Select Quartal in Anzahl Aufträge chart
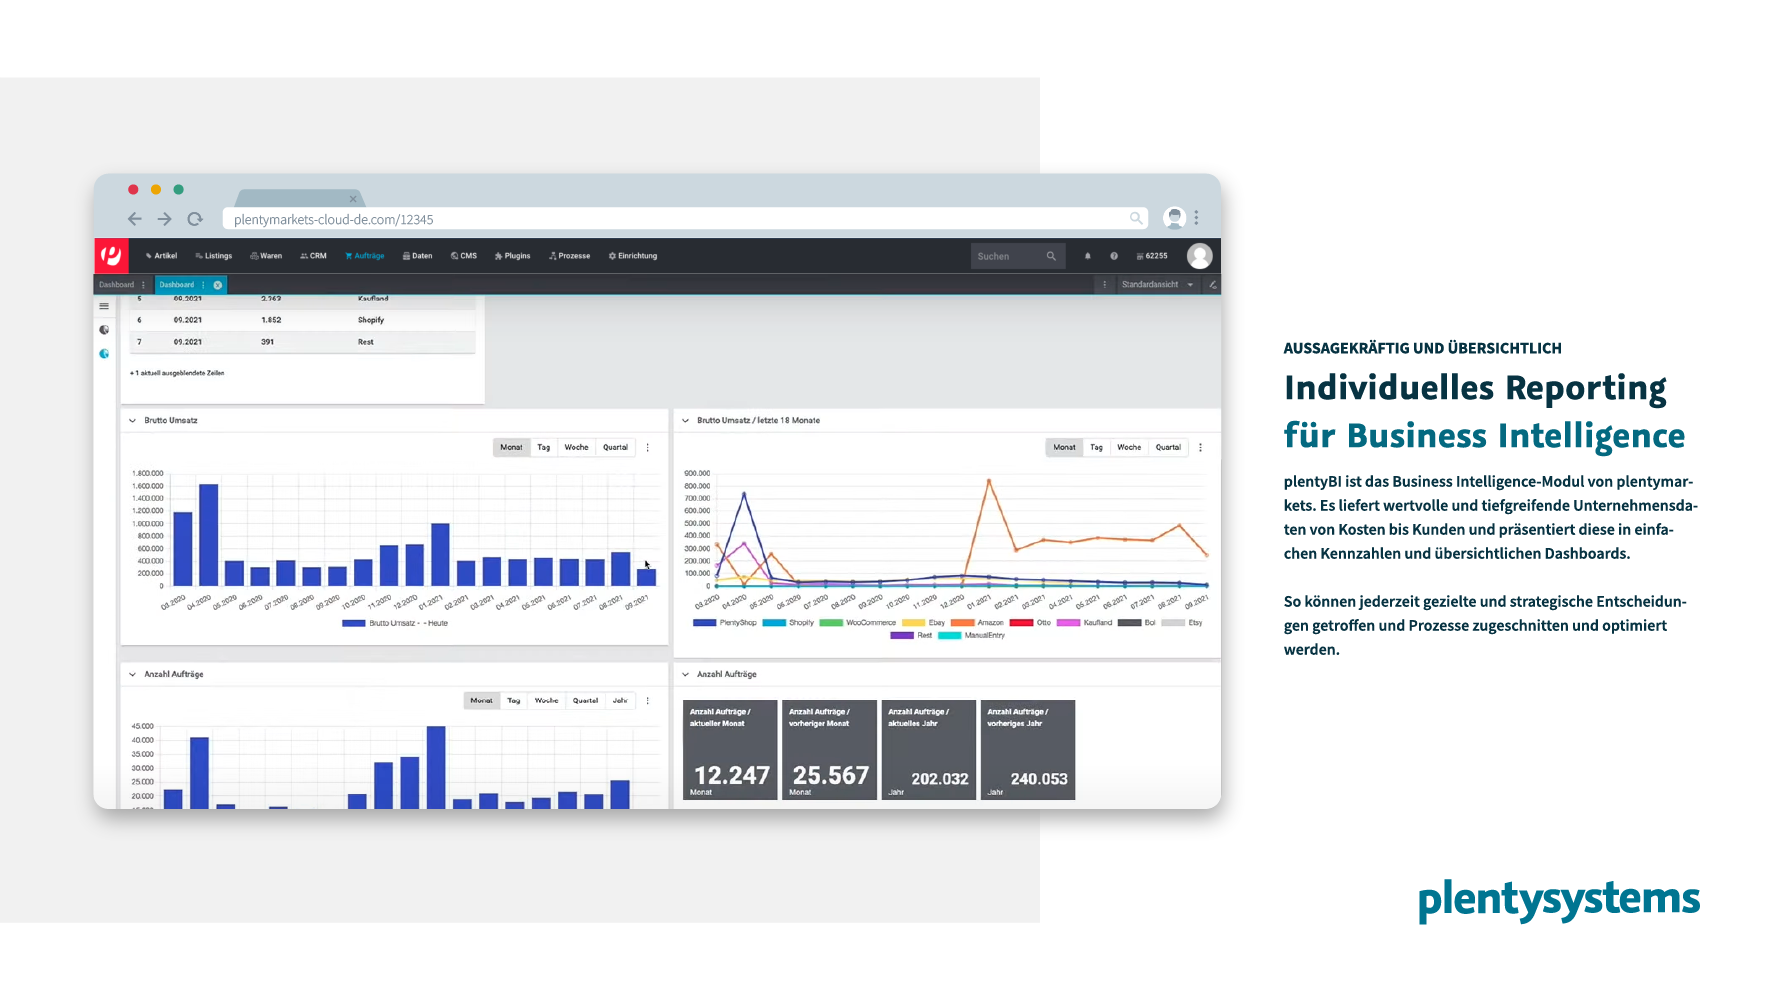The image size is (1780, 1000). [x=585, y=700]
